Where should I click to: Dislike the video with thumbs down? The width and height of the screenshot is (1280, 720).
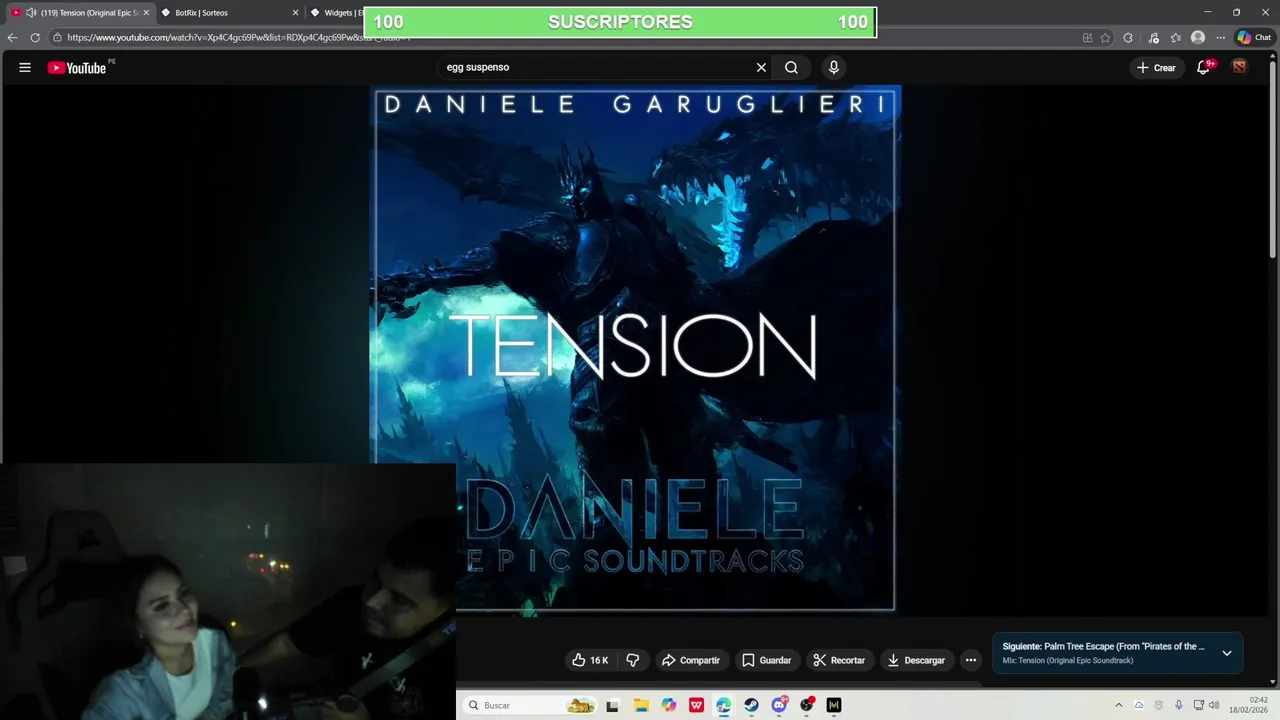632,660
